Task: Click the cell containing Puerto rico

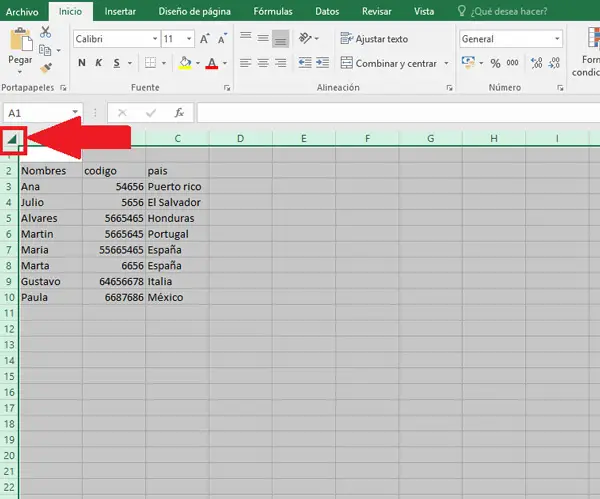Action: point(177,186)
